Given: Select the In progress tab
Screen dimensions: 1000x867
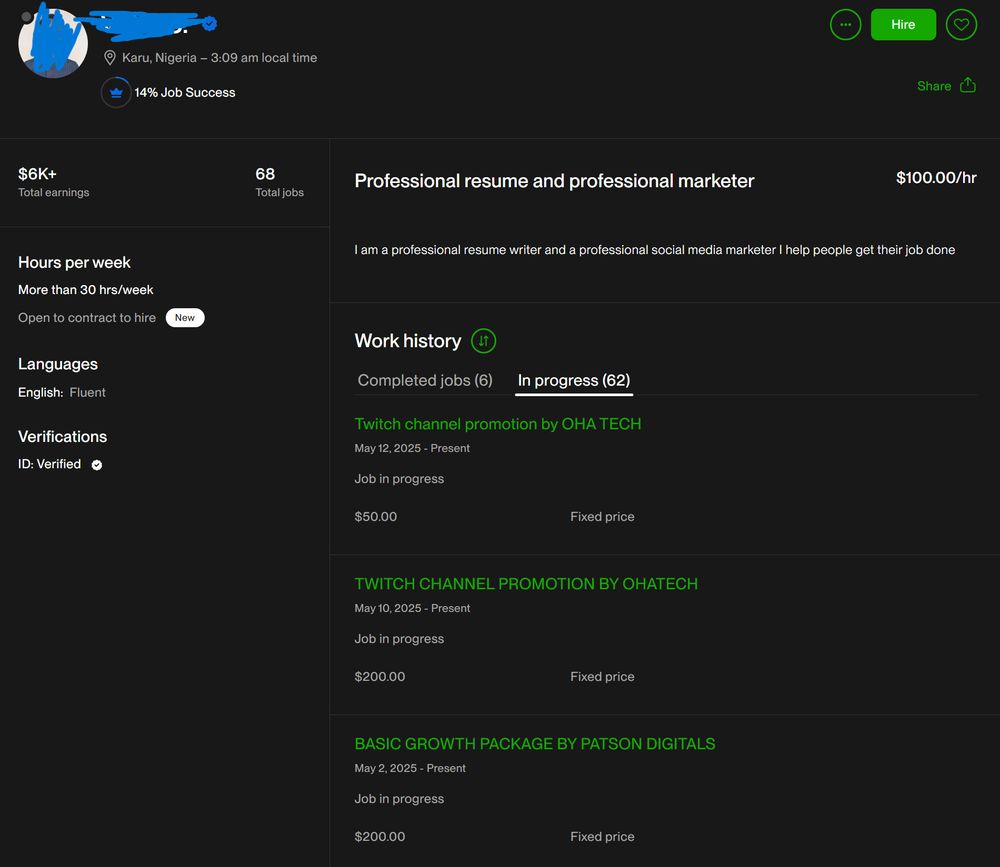Looking at the screenshot, I should point(573,380).
